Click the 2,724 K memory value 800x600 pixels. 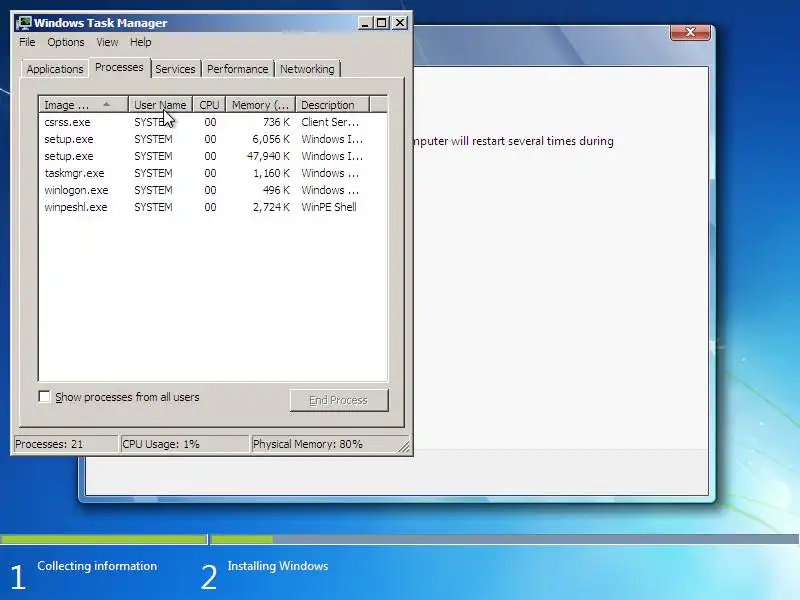coord(271,207)
